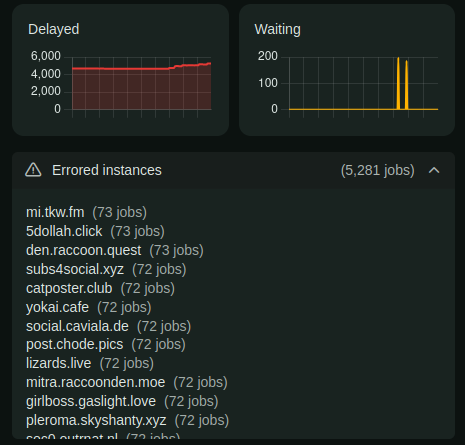Collapse the Errored instances panel with the chevron
This screenshot has height=445, width=465.
point(434,170)
